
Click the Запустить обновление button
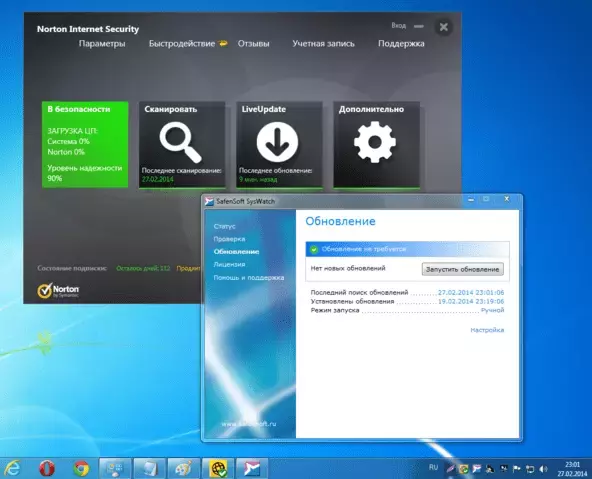tap(462, 269)
